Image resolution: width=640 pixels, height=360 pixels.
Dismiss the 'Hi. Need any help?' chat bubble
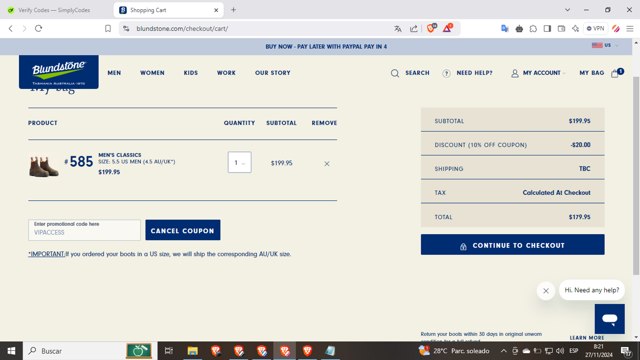[546, 291]
